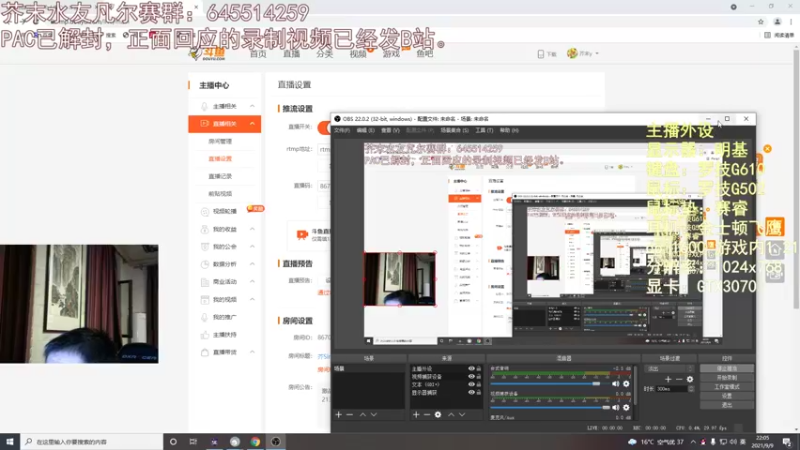800x450 pixels.
Task: Expand 主播相关 section in Douyu sidebar
Action: (x=252, y=106)
